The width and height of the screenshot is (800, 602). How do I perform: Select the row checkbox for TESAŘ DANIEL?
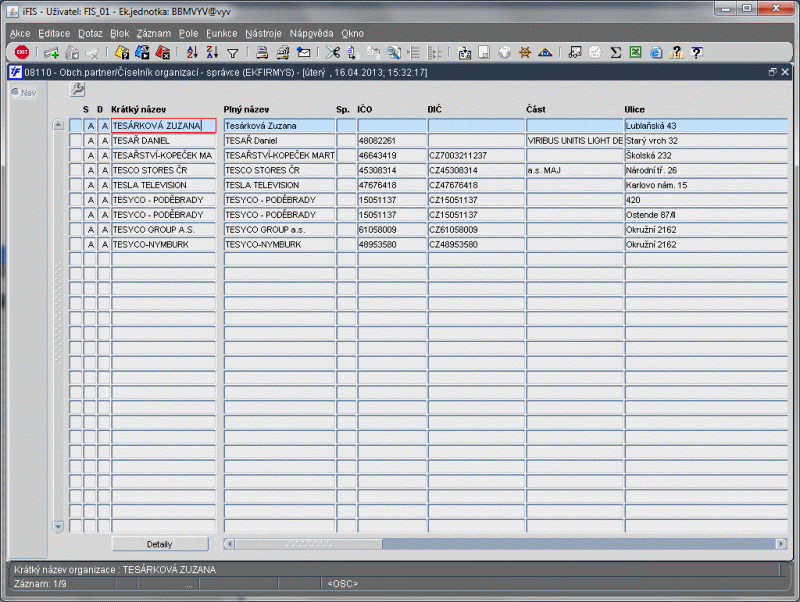coord(75,141)
